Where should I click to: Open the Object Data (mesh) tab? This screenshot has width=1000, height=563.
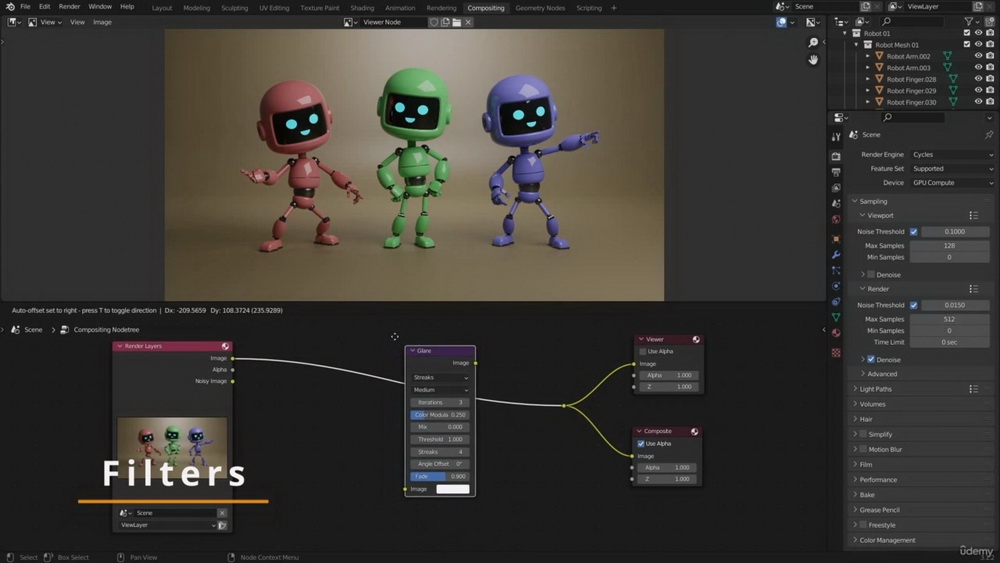coord(836,317)
